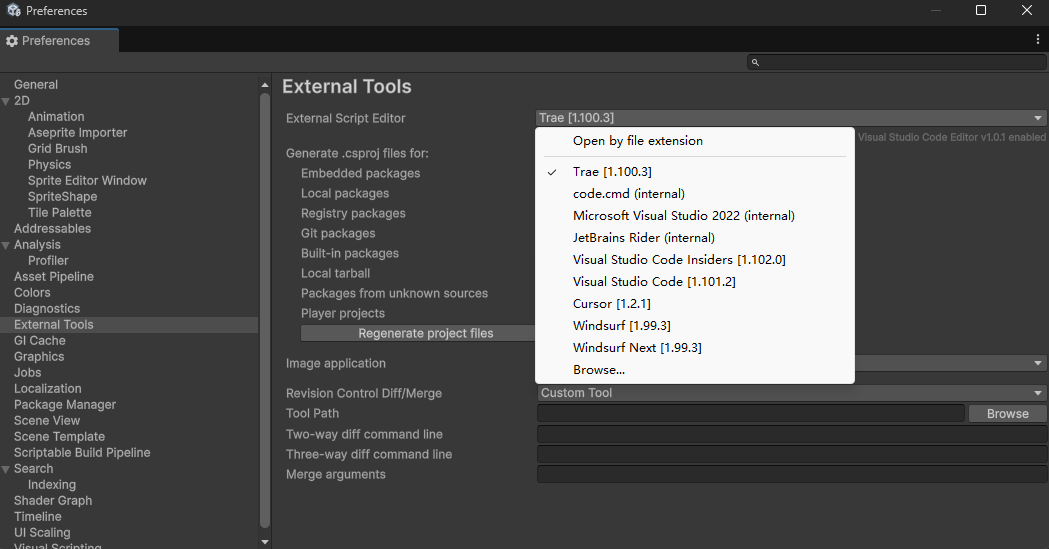Open Jobs preferences
The width and height of the screenshot is (1049, 549).
pos(27,373)
